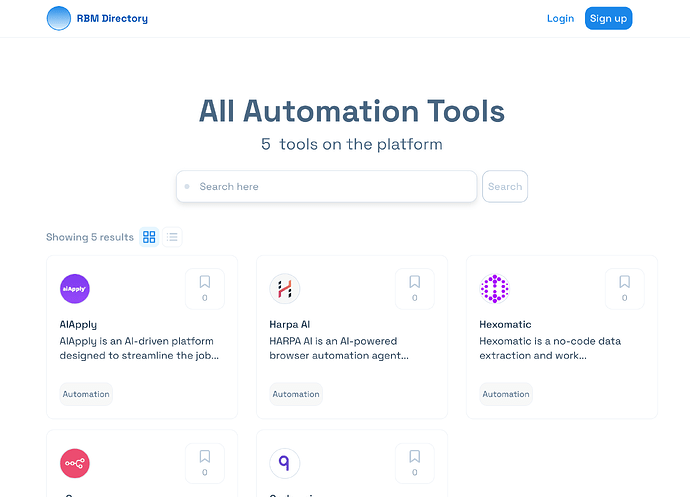Click the 'All Automation Tools' heading
The height and width of the screenshot is (497, 690).
(x=352, y=111)
